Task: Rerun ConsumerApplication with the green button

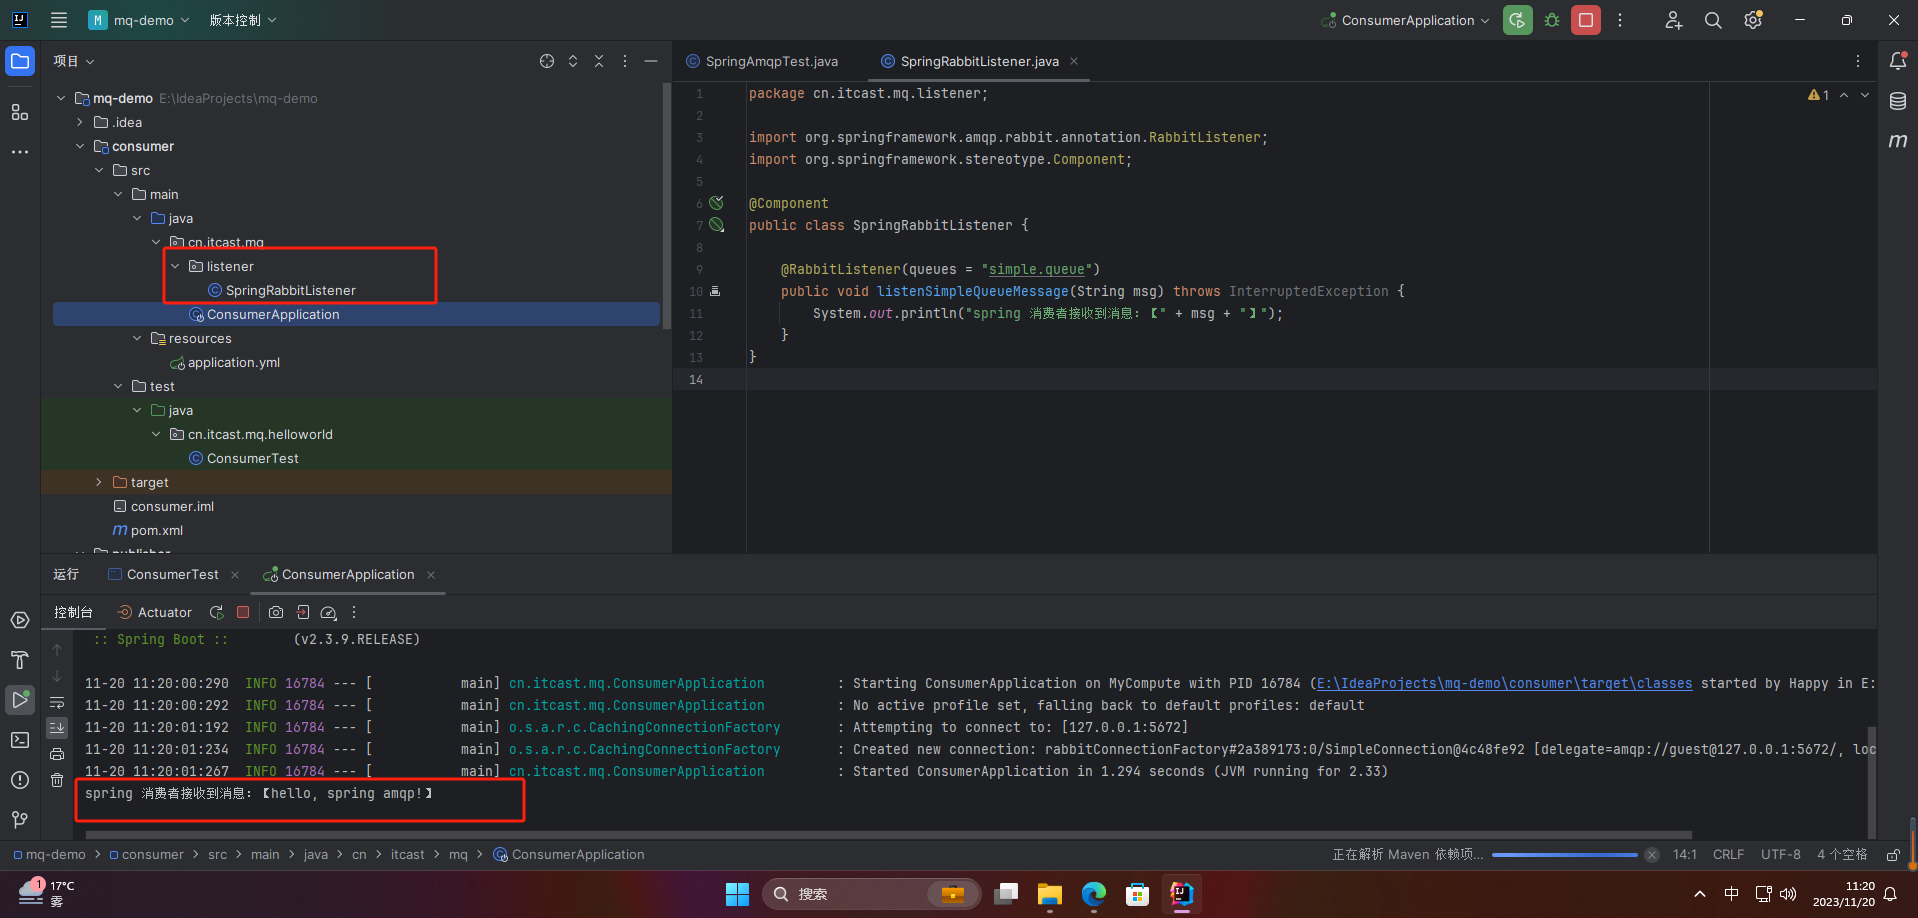Action: (1517, 20)
